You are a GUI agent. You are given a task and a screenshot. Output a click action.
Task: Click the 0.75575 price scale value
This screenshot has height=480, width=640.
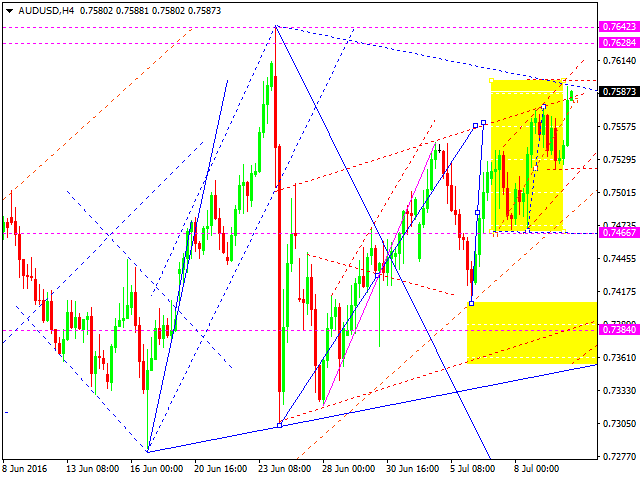point(619,127)
